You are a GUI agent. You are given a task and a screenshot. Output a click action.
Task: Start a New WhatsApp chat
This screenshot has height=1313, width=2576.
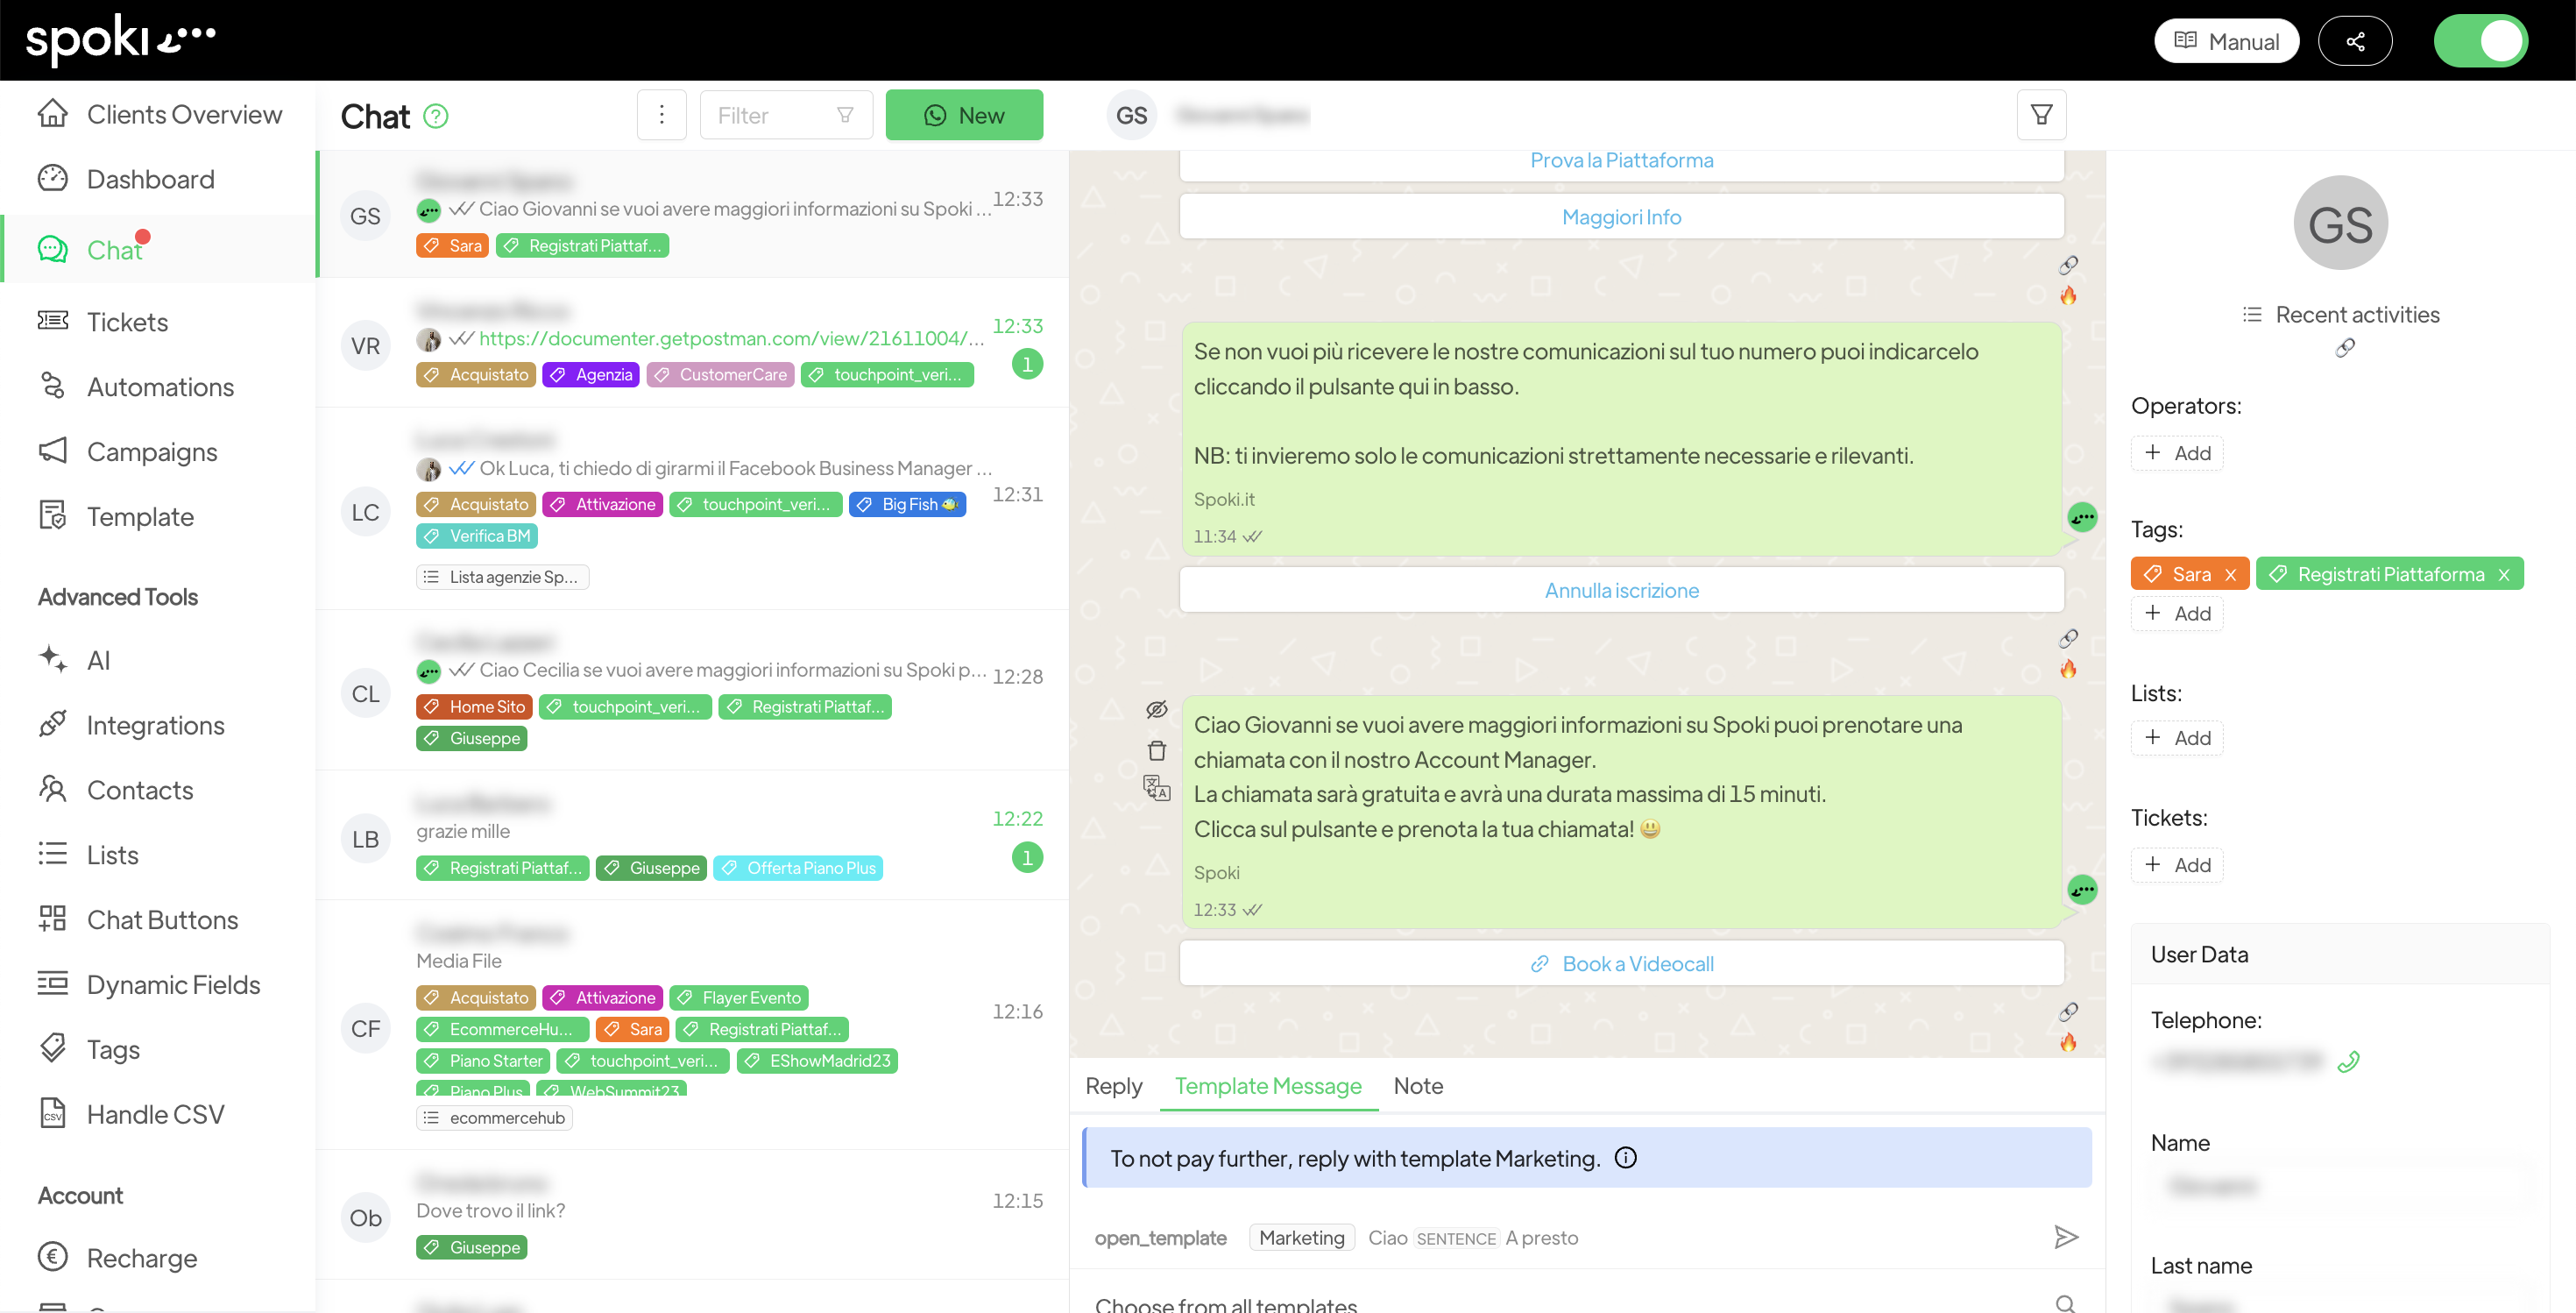pyautogui.click(x=963, y=115)
